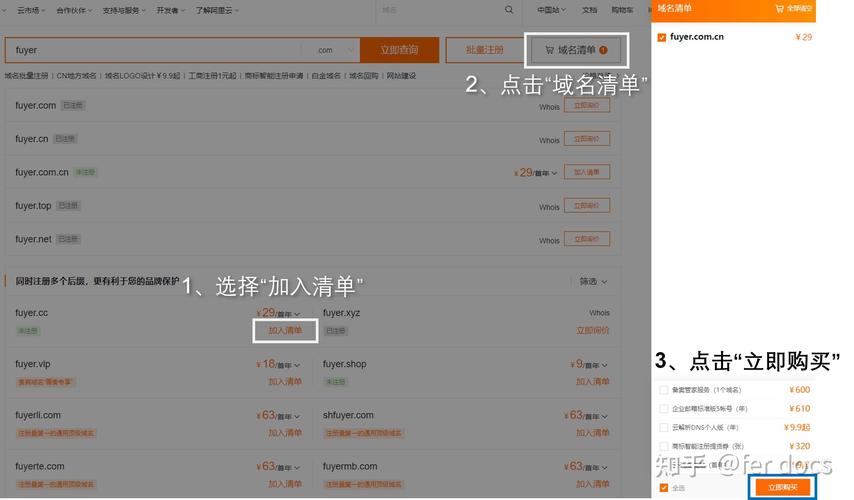Click 加入清单 under fuyer.cc
854x500 pixels.
[x=285, y=331]
